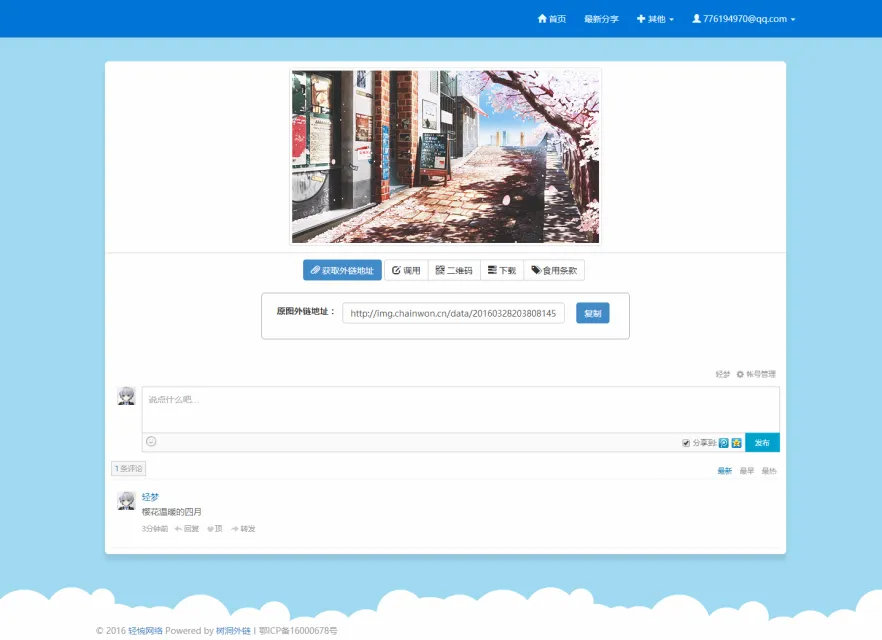Expand the 776194970@qq.com account dropdown
The height and width of the screenshot is (640, 882).
[743, 19]
